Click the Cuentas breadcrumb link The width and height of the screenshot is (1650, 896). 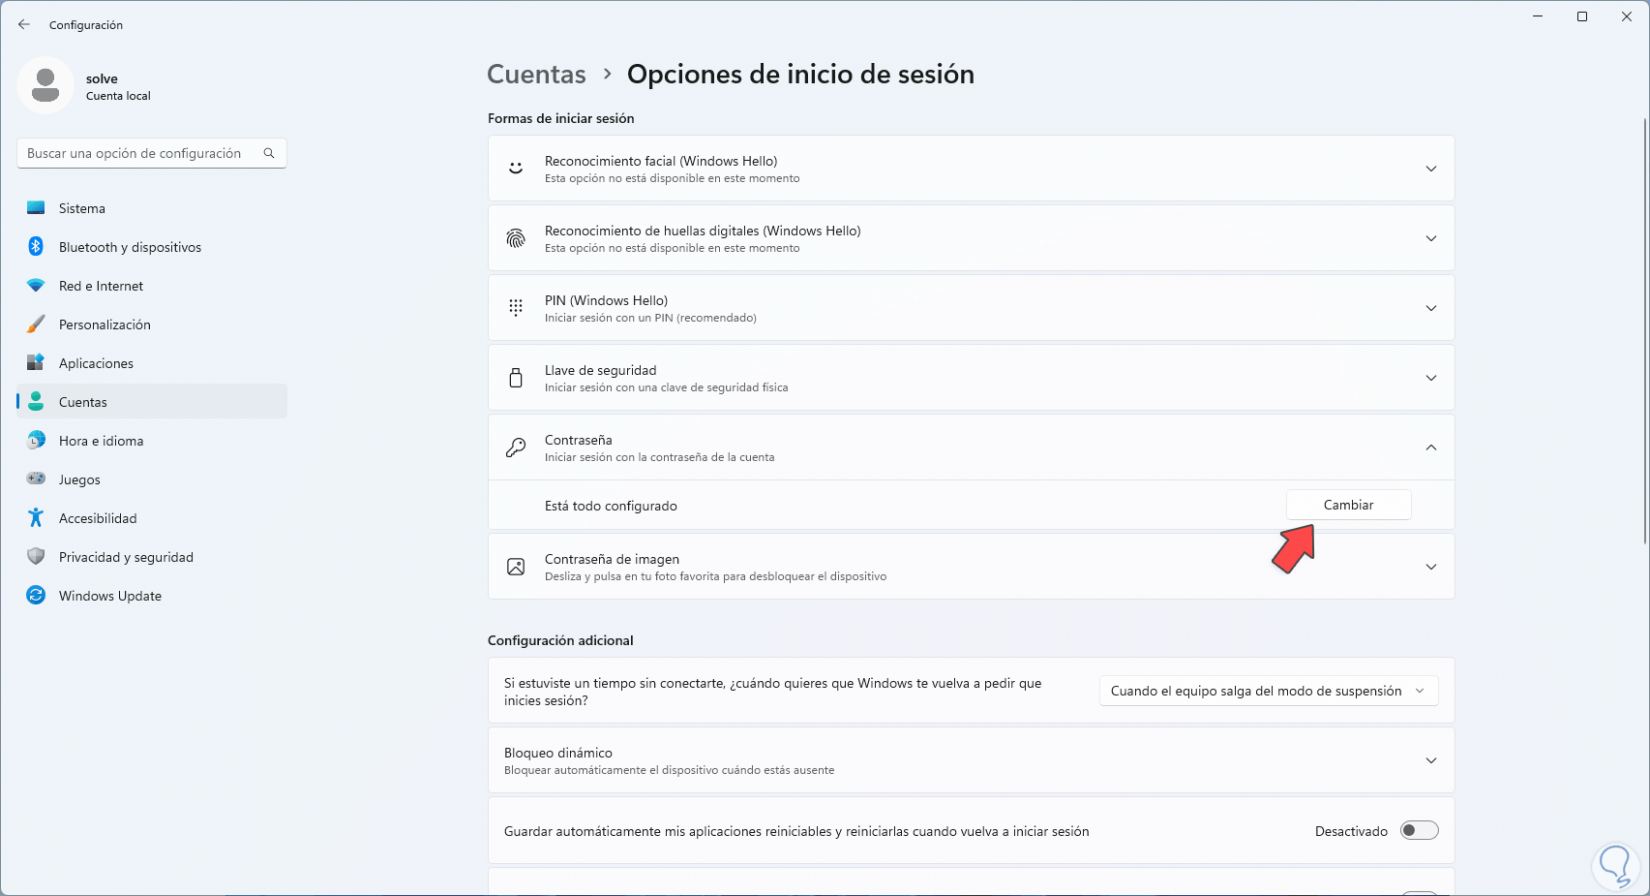coord(536,74)
